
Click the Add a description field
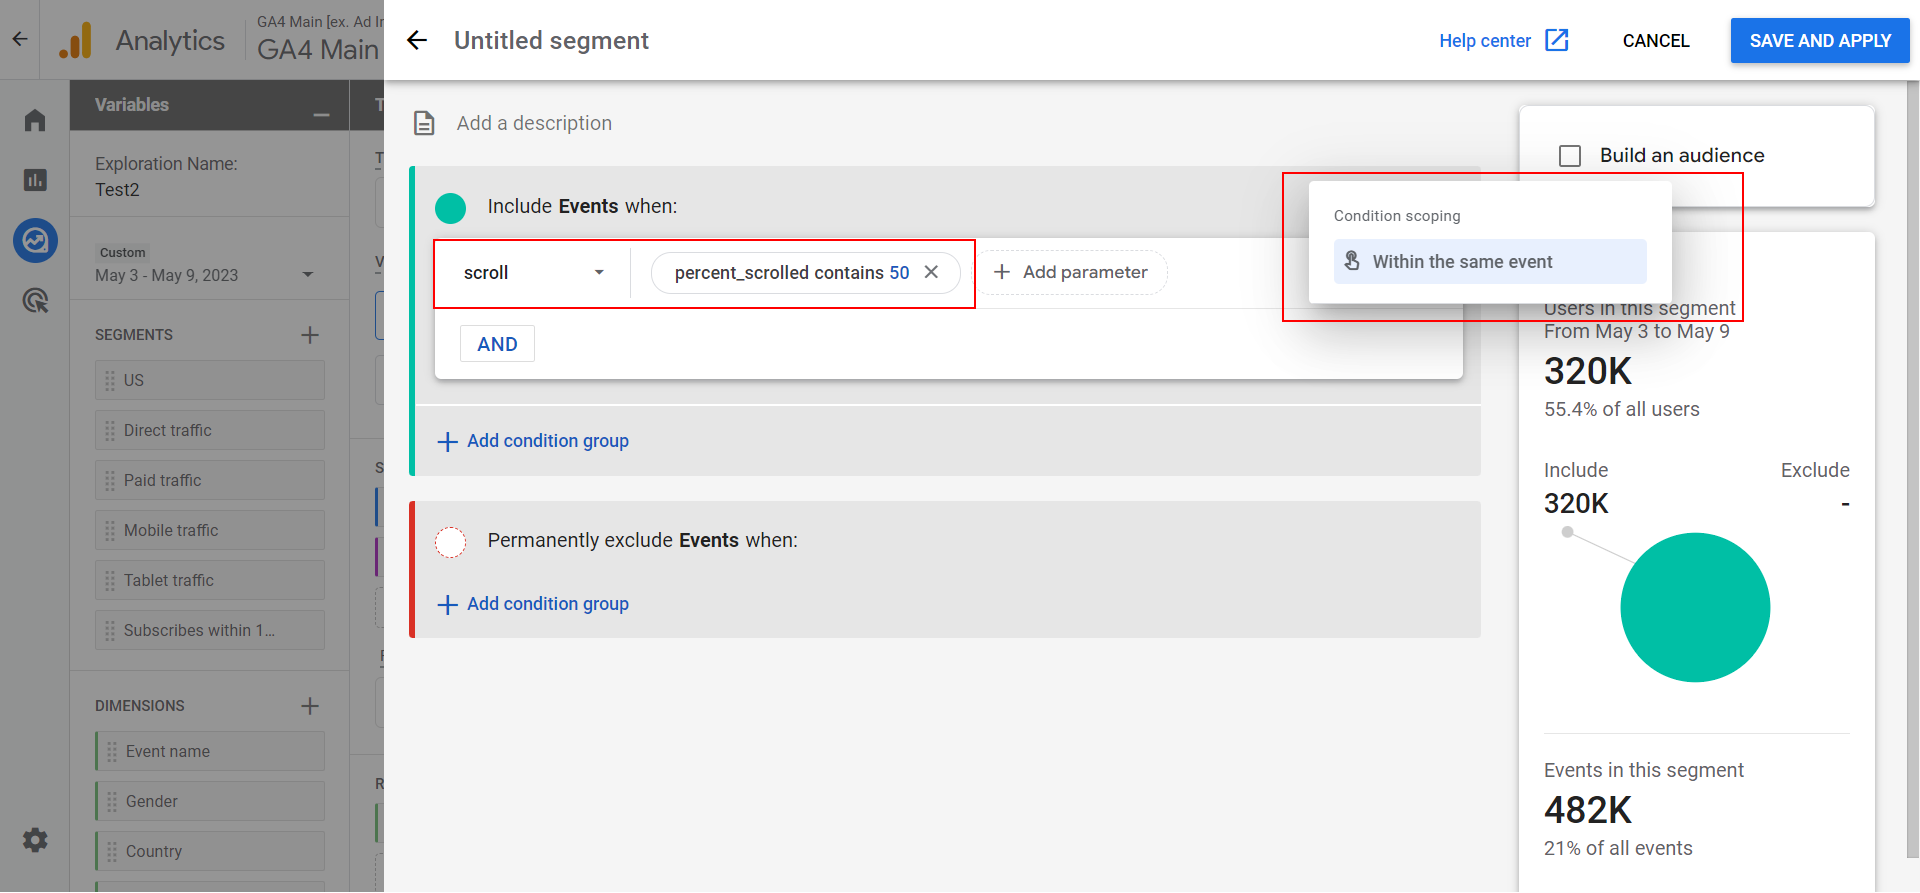534,123
